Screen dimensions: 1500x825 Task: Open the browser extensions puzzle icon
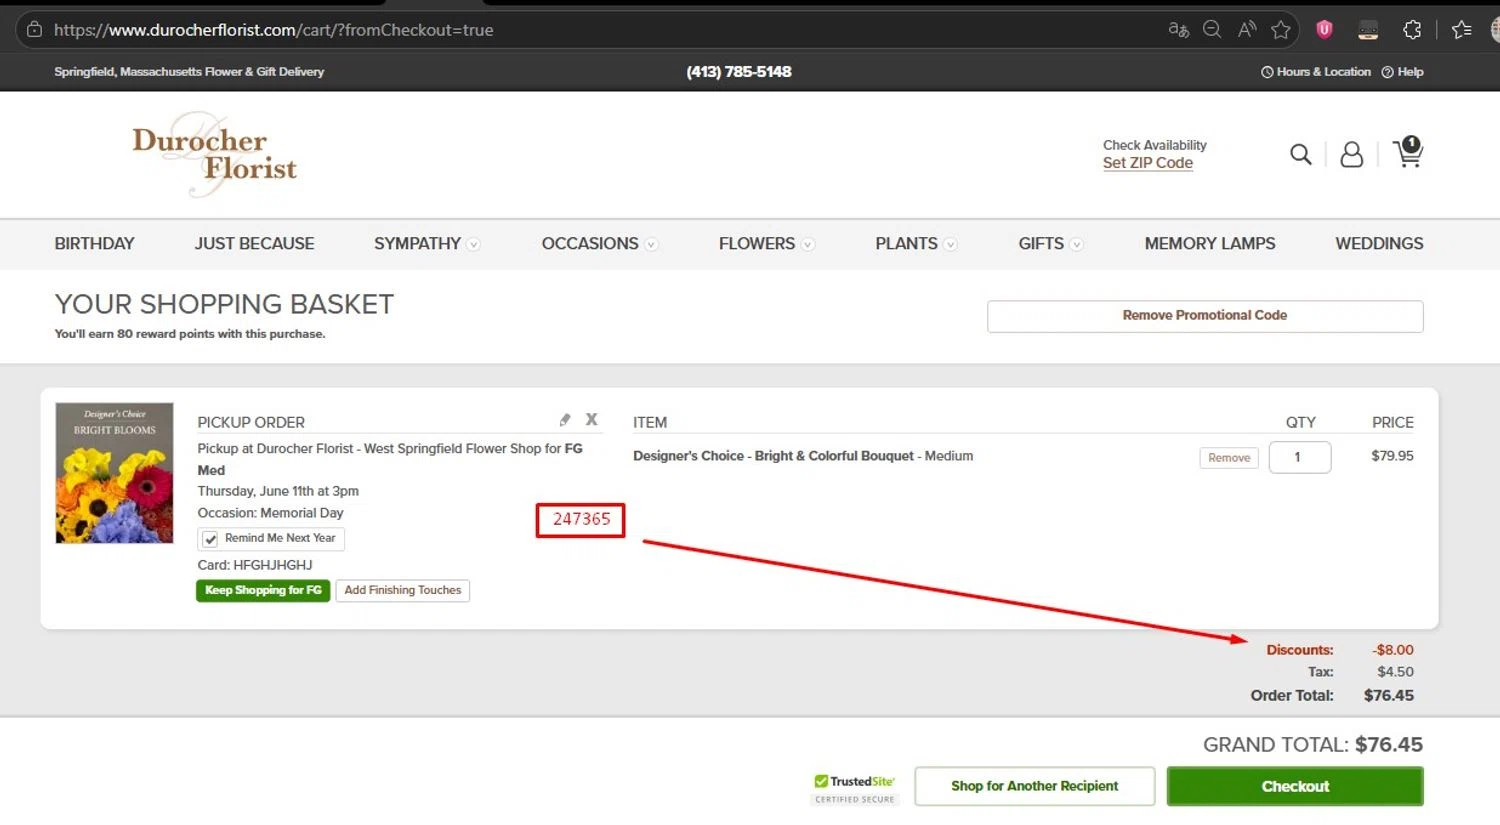click(1412, 30)
